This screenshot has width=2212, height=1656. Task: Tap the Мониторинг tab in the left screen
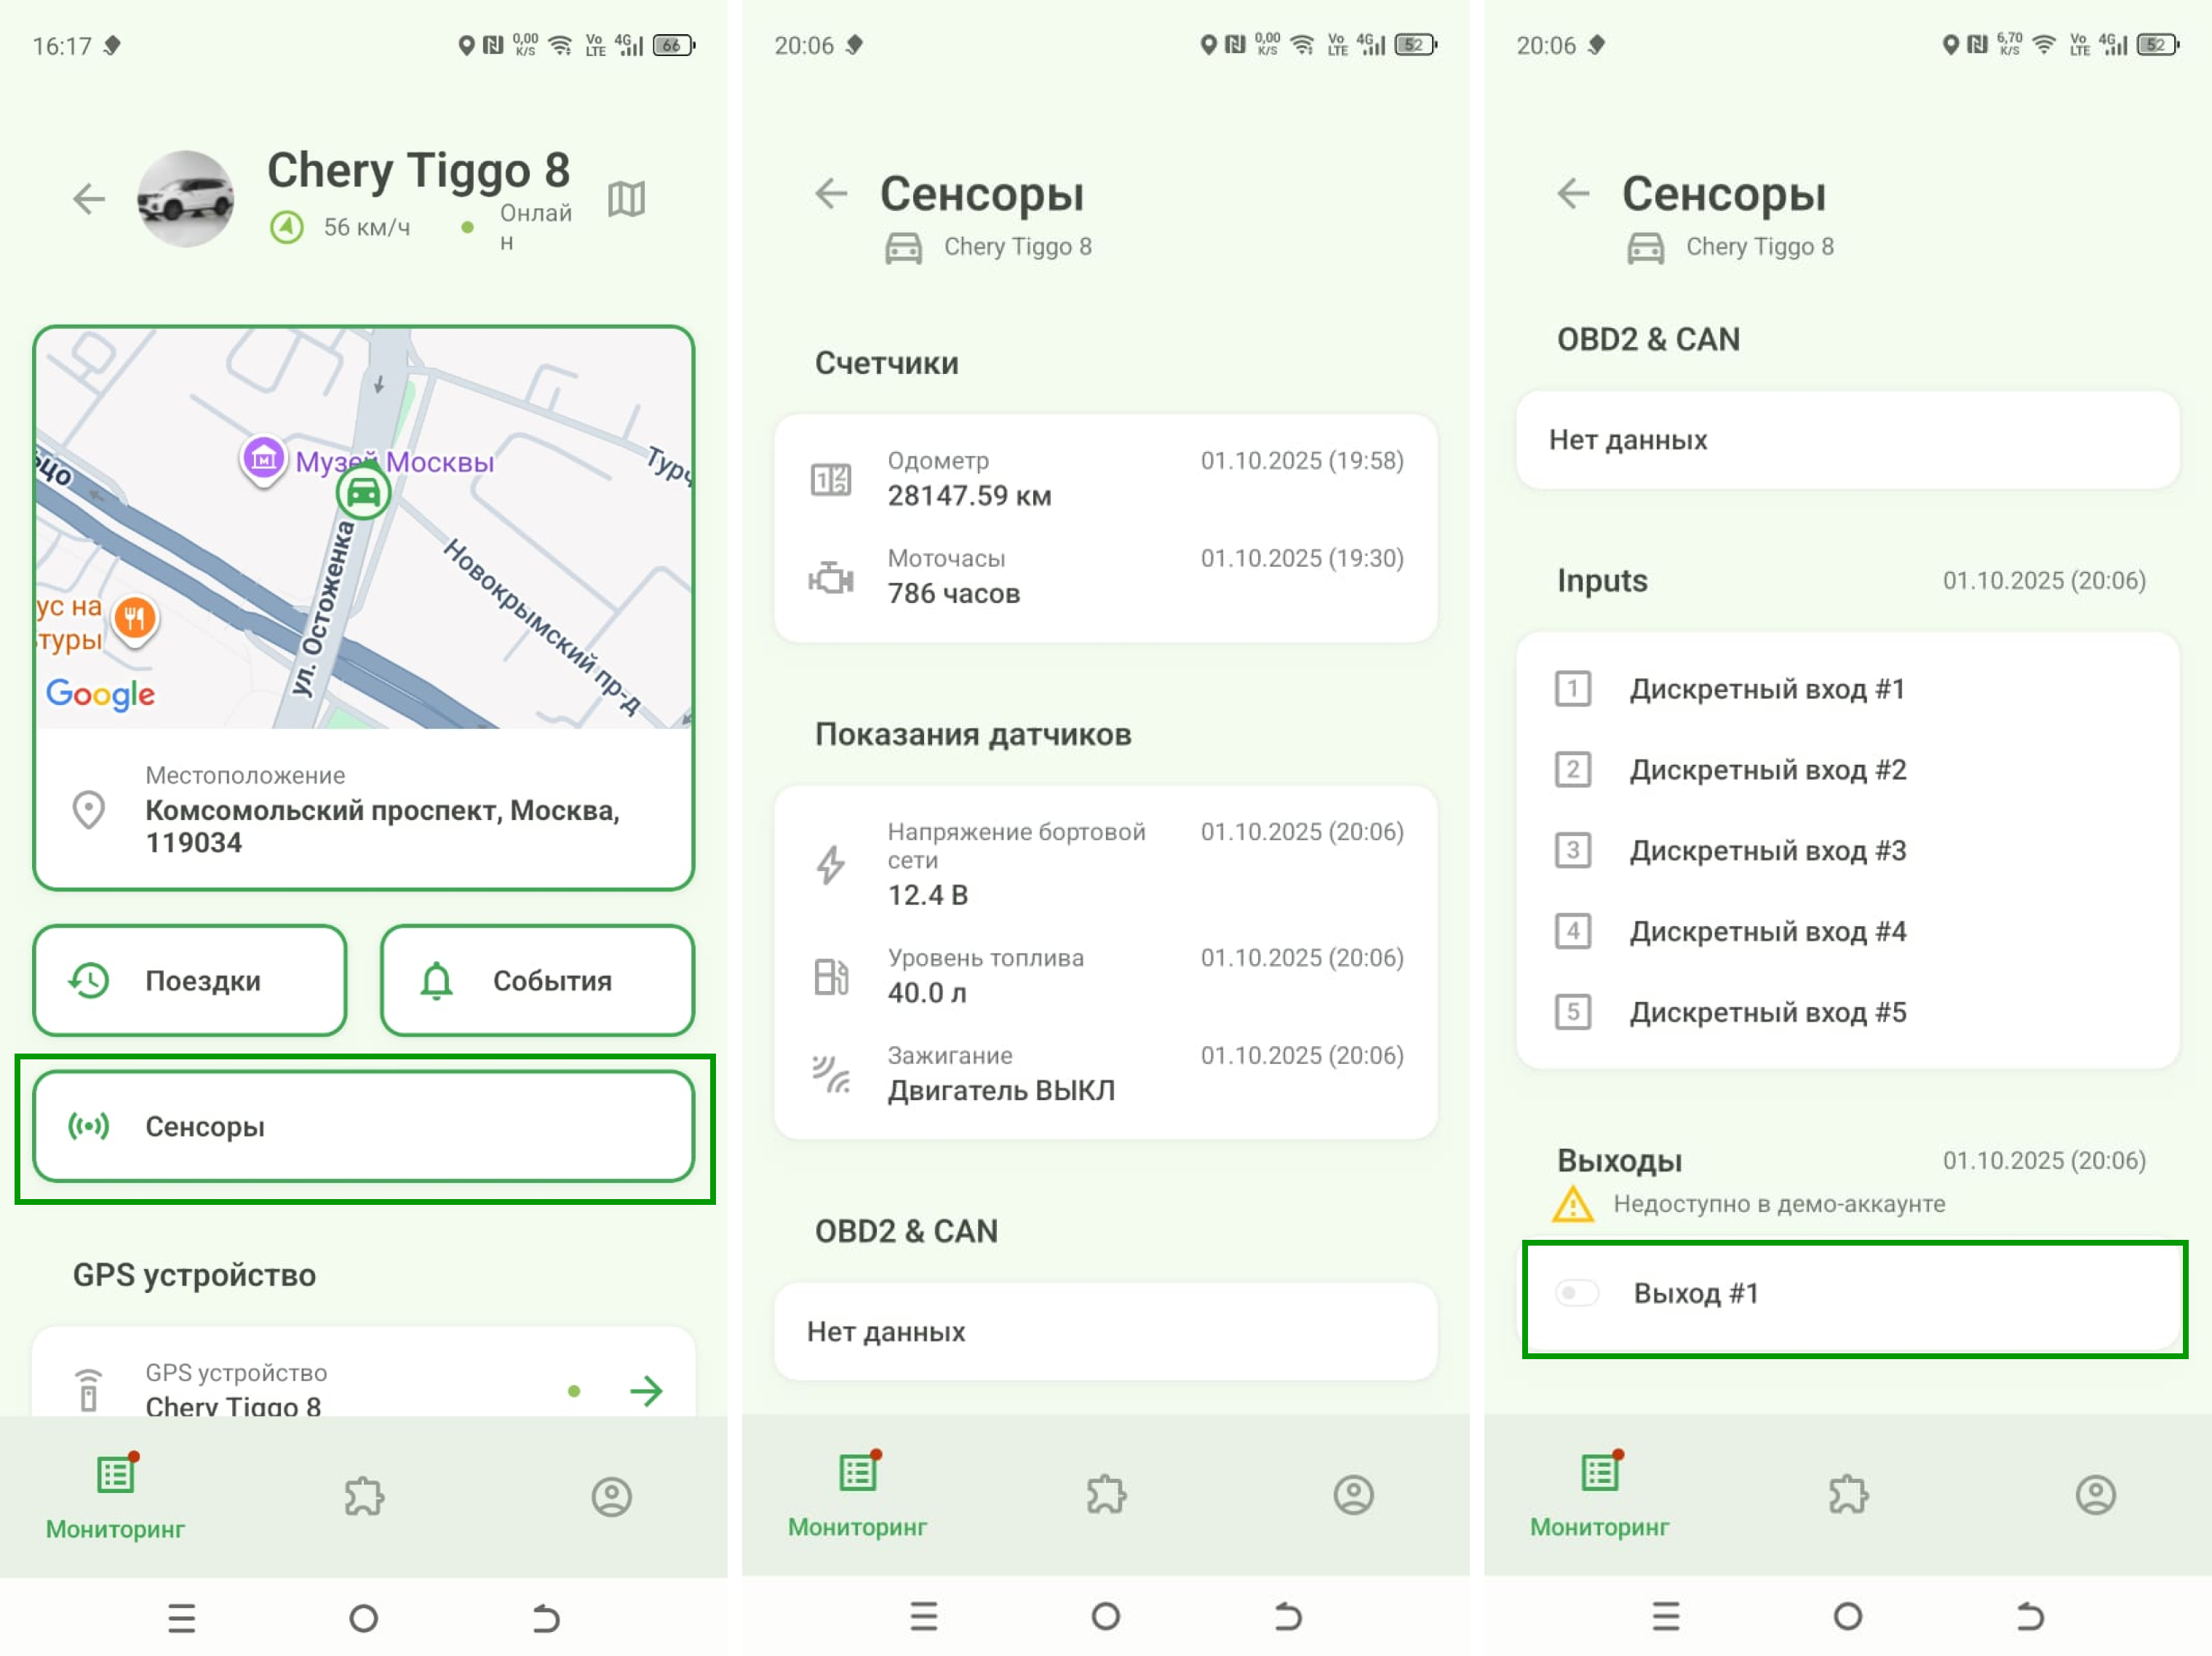coord(115,1495)
